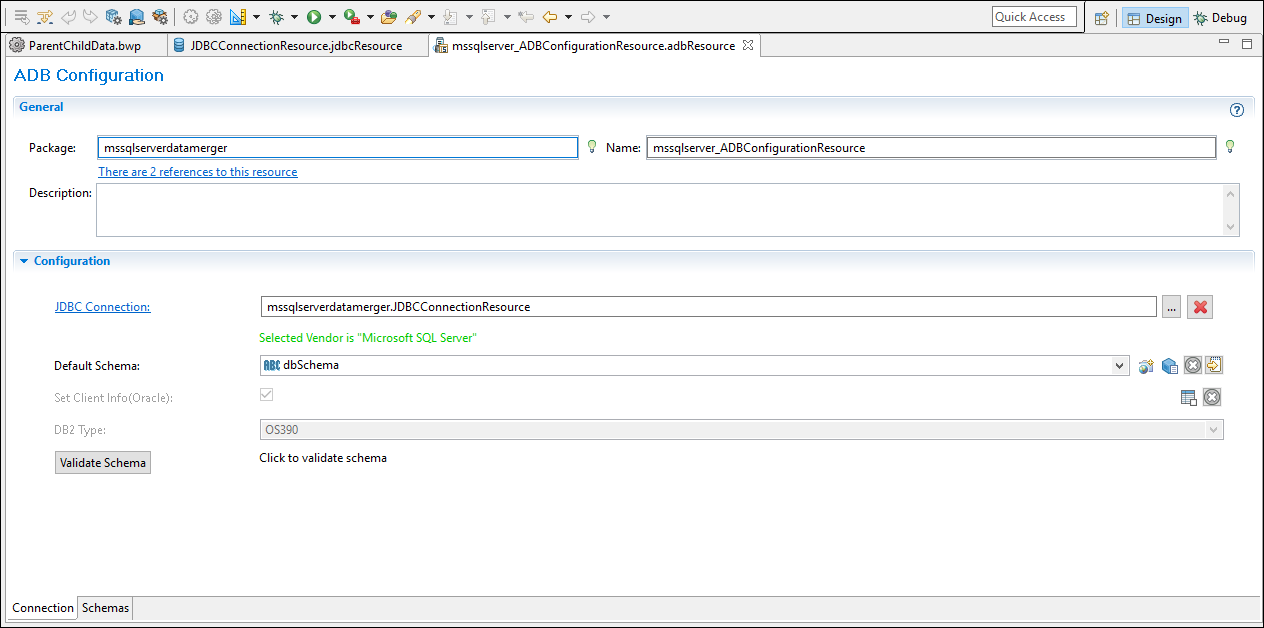Click the Debug bug icon in toolbar
Image resolution: width=1264 pixels, height=628 pixels.
[277, 17]
